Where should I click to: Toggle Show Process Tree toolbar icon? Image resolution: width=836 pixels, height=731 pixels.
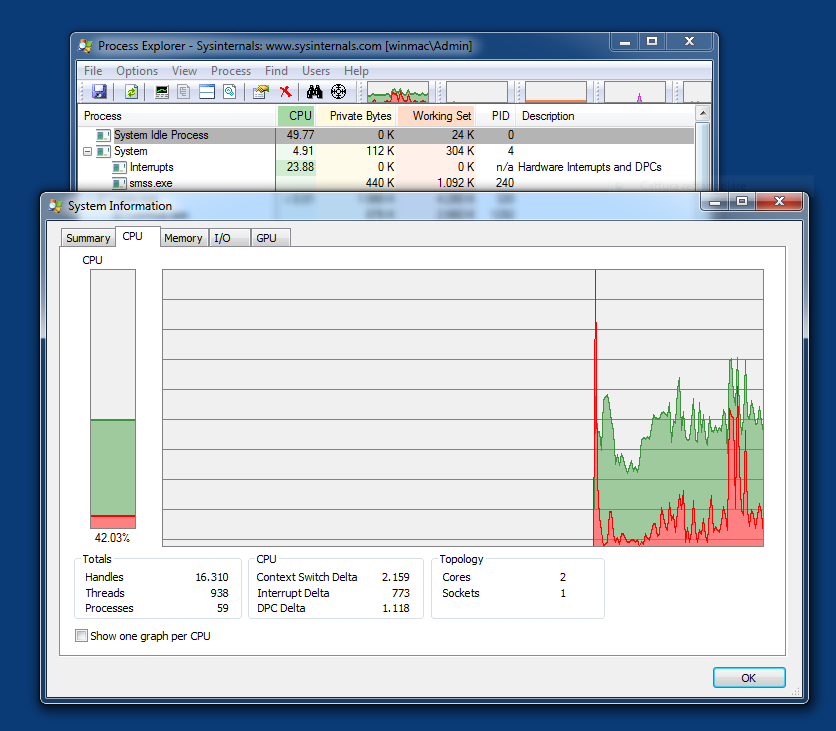click(183, 92)
